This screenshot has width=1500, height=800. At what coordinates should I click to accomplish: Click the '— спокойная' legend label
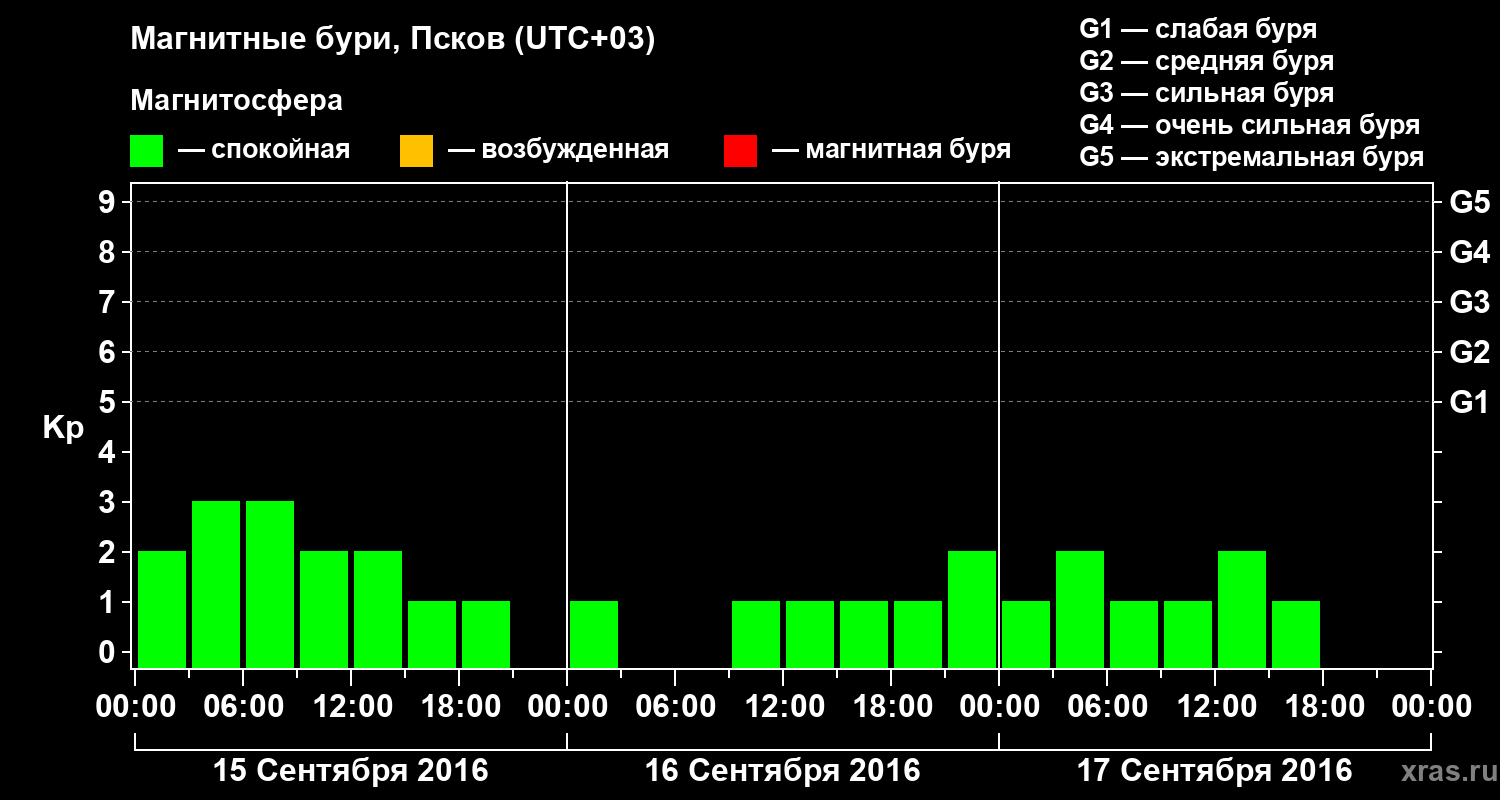pyautogui.click(x=264, y=151)
